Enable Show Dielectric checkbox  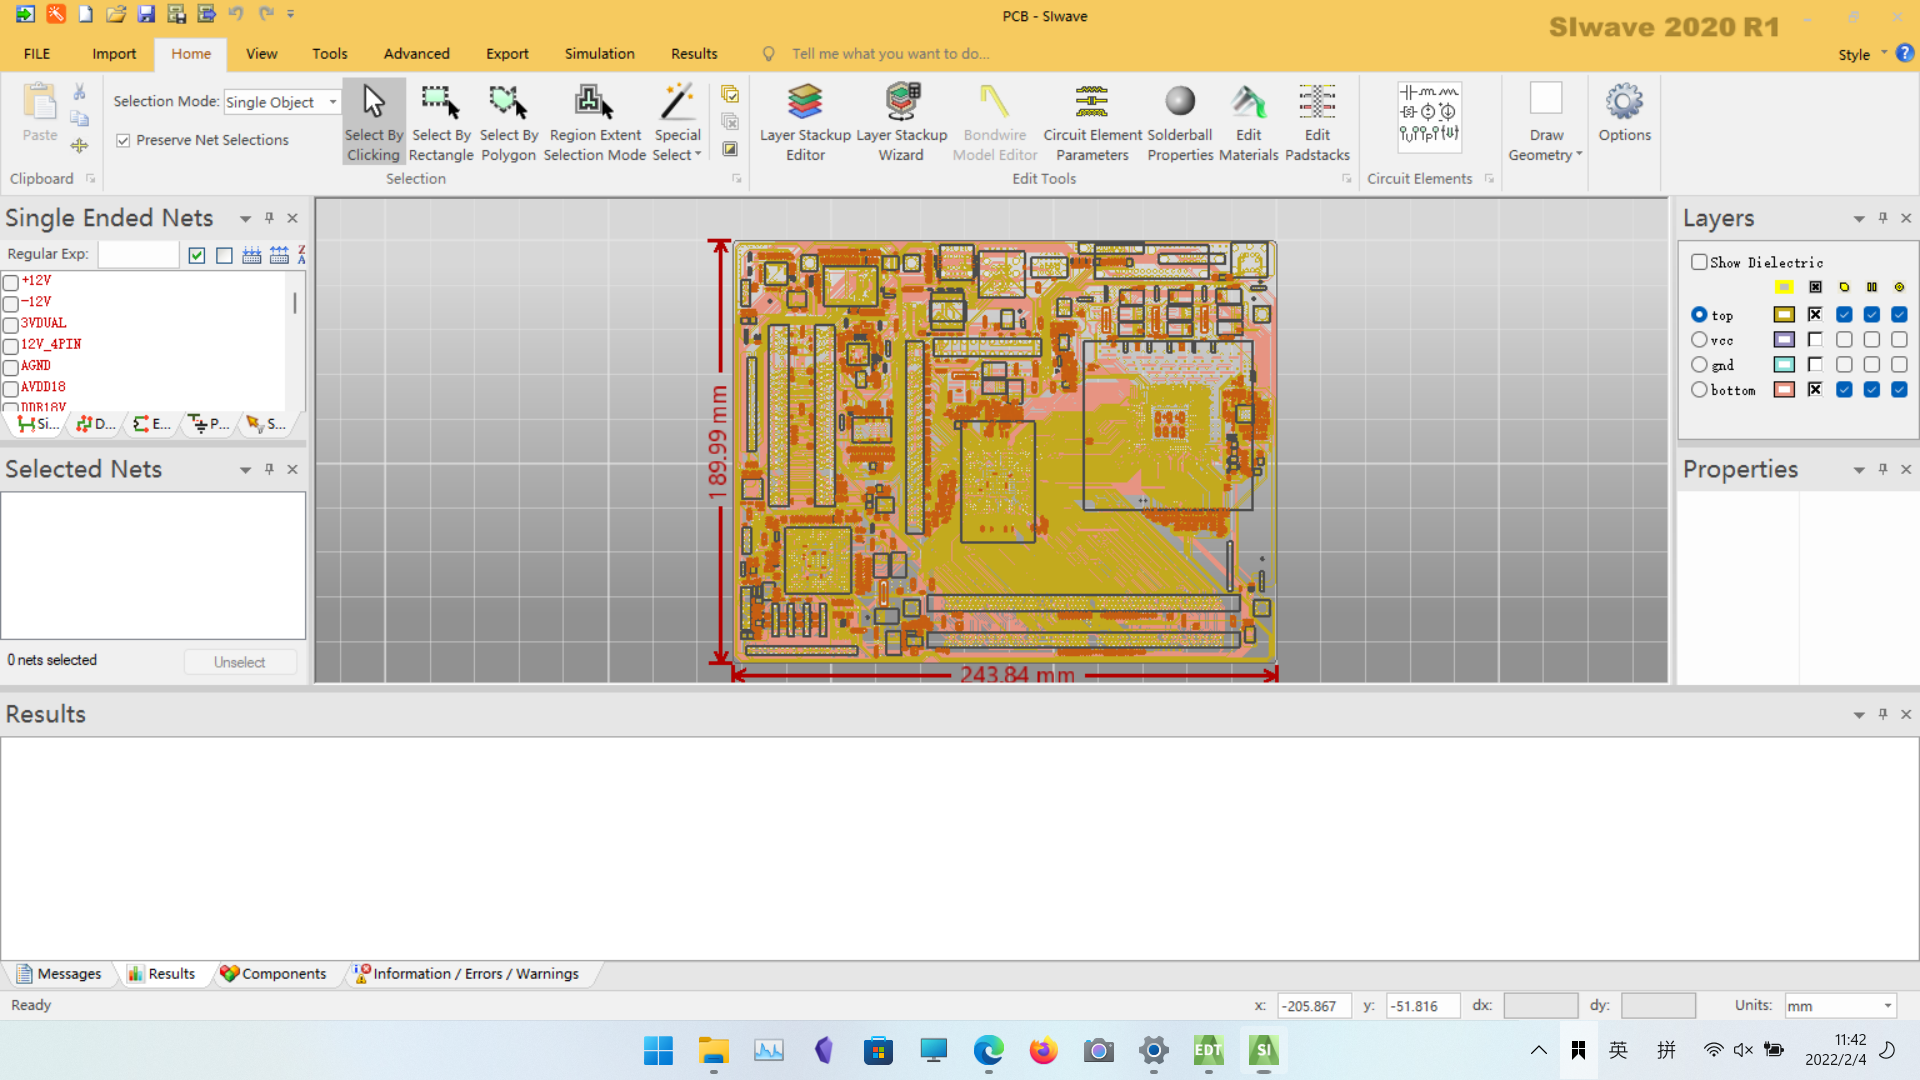[x=1699, y=262]
